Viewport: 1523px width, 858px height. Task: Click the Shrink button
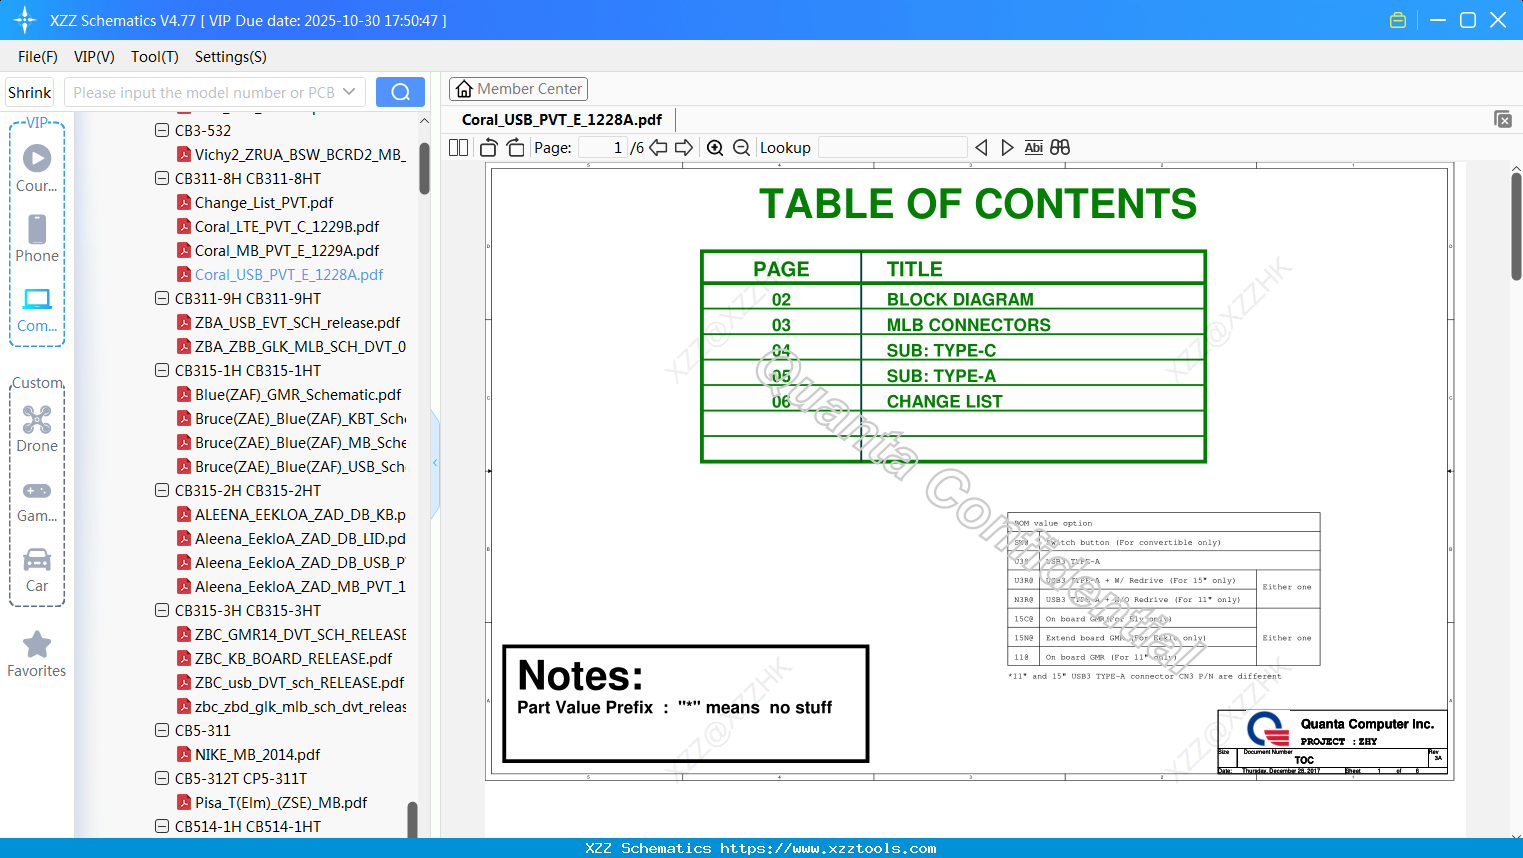pyautogui.click(x=30, y=92)
